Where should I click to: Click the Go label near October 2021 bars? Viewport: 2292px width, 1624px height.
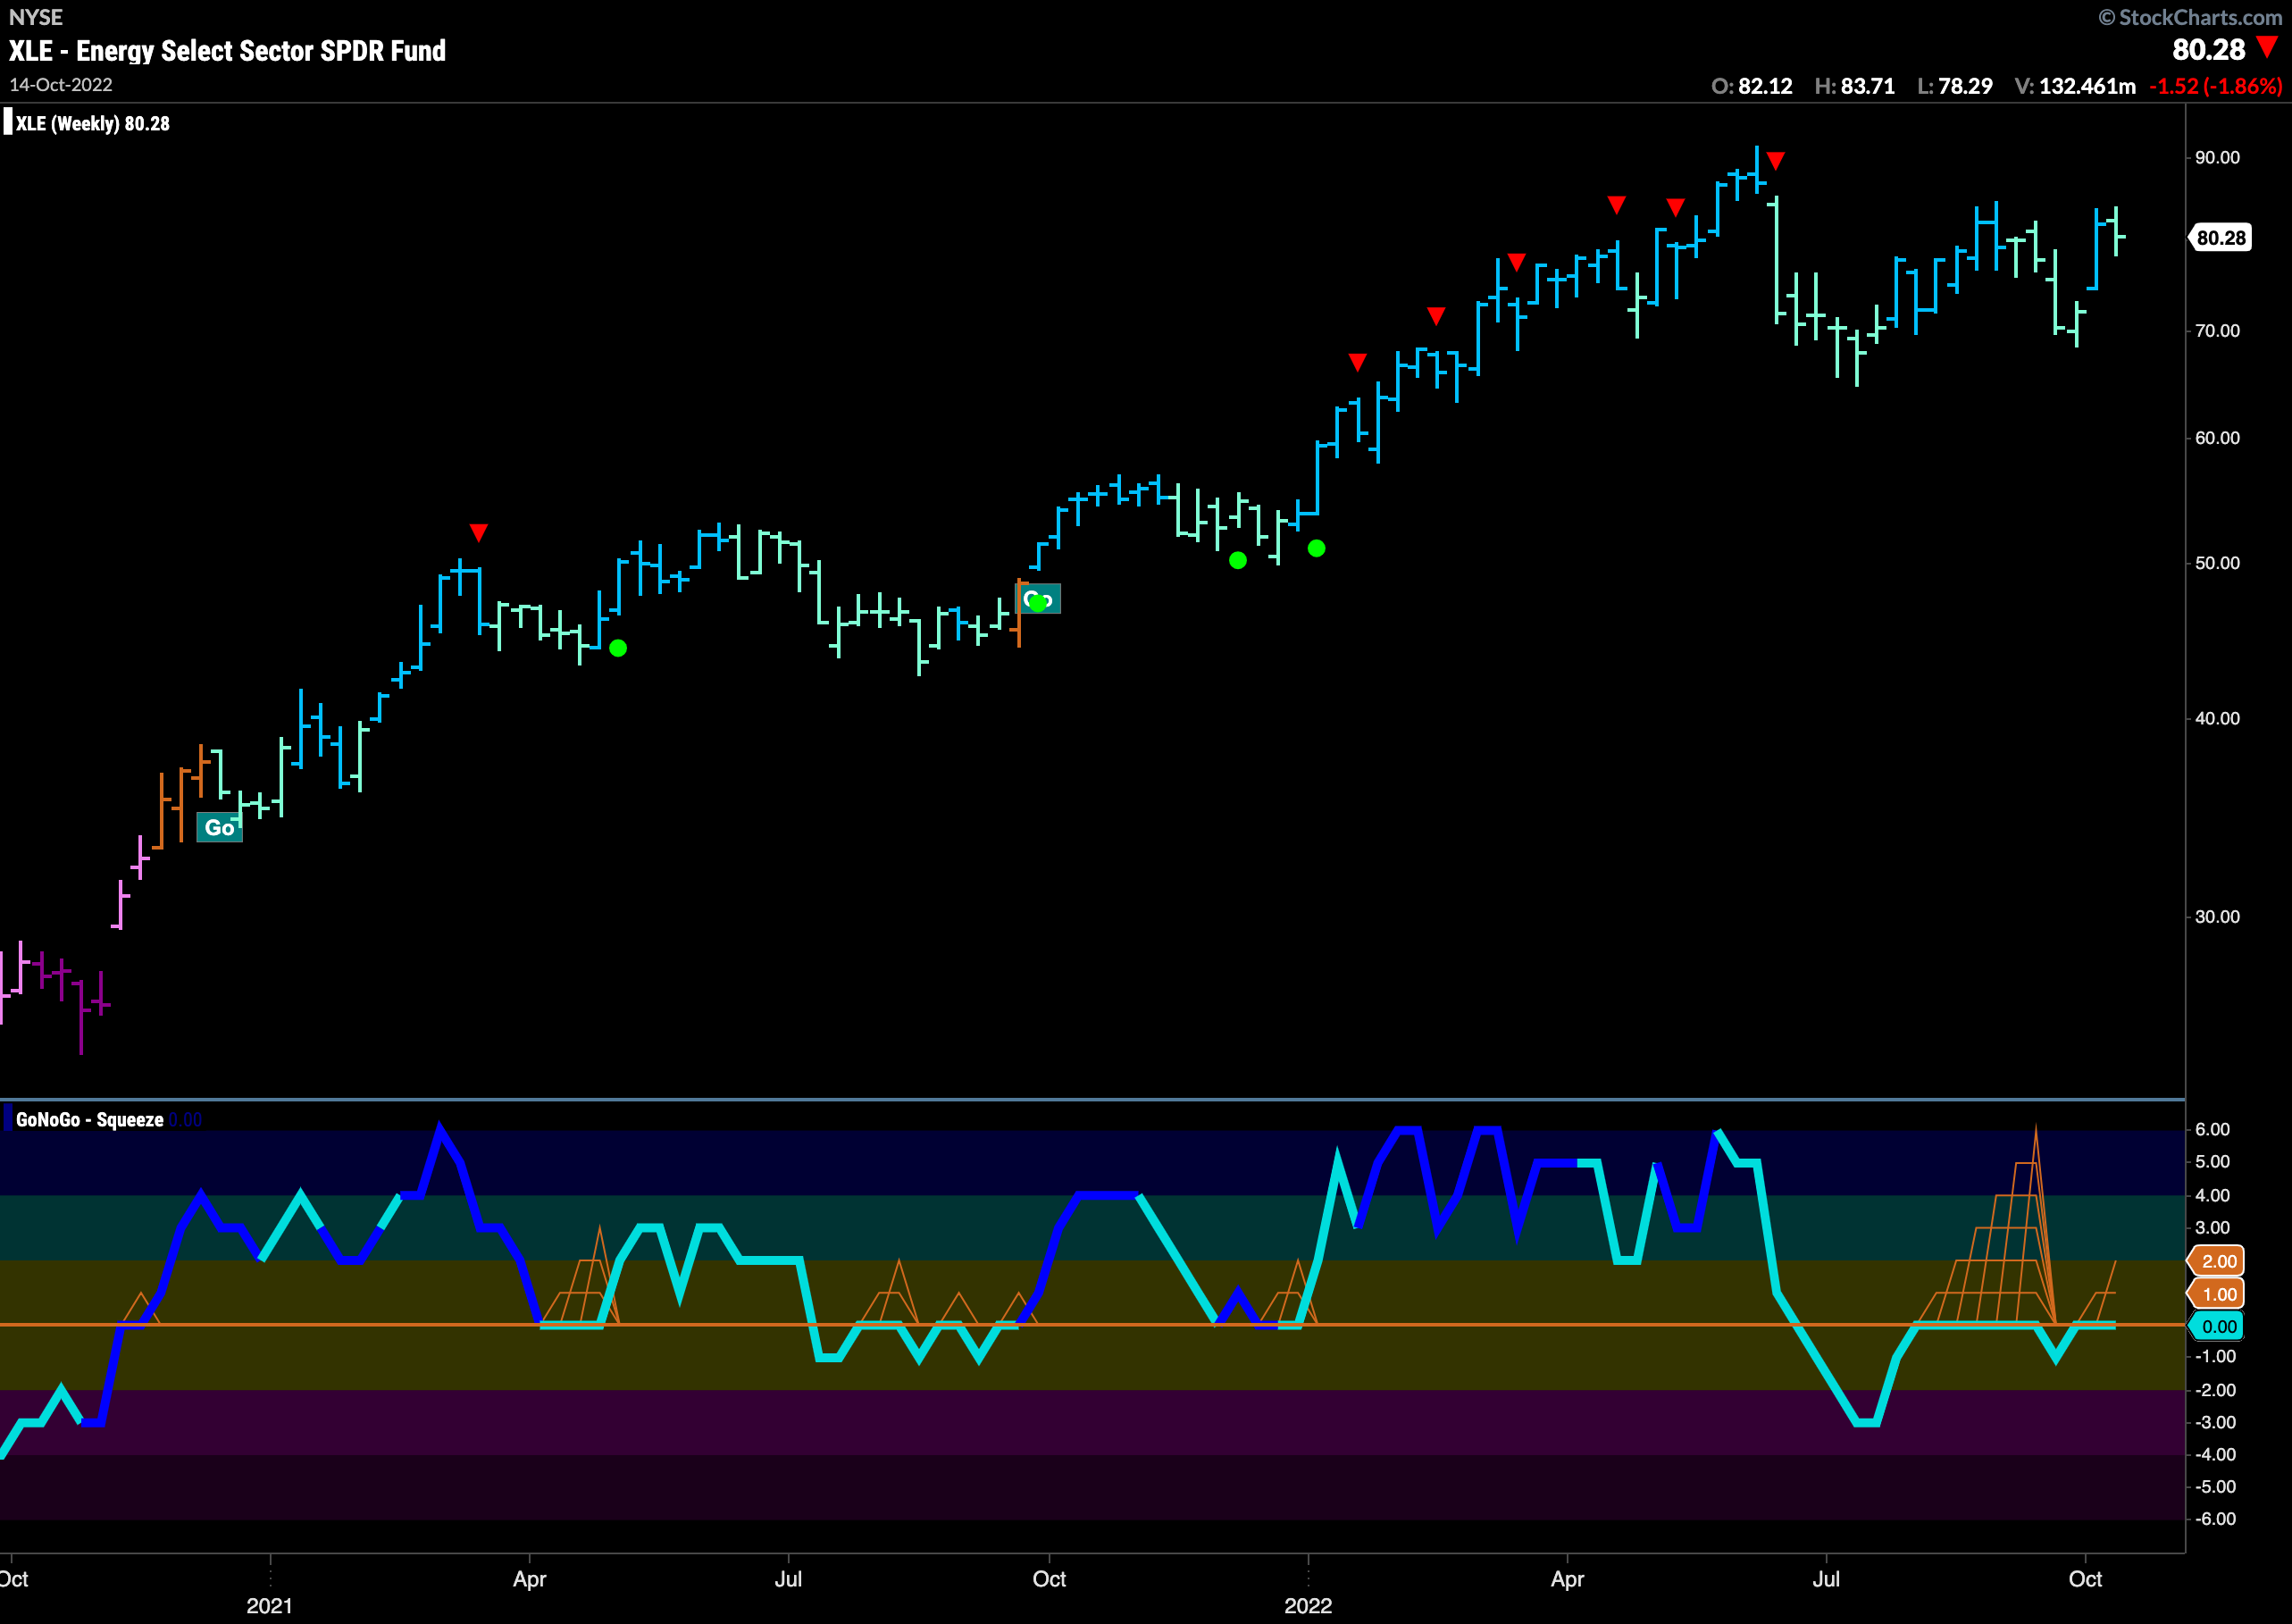[1039, 599]
